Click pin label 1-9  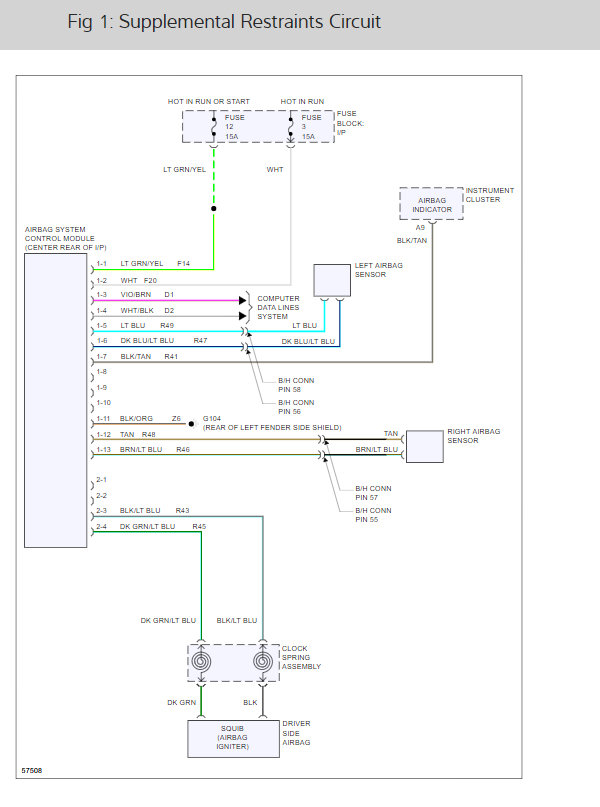click(x=101, y=388)
